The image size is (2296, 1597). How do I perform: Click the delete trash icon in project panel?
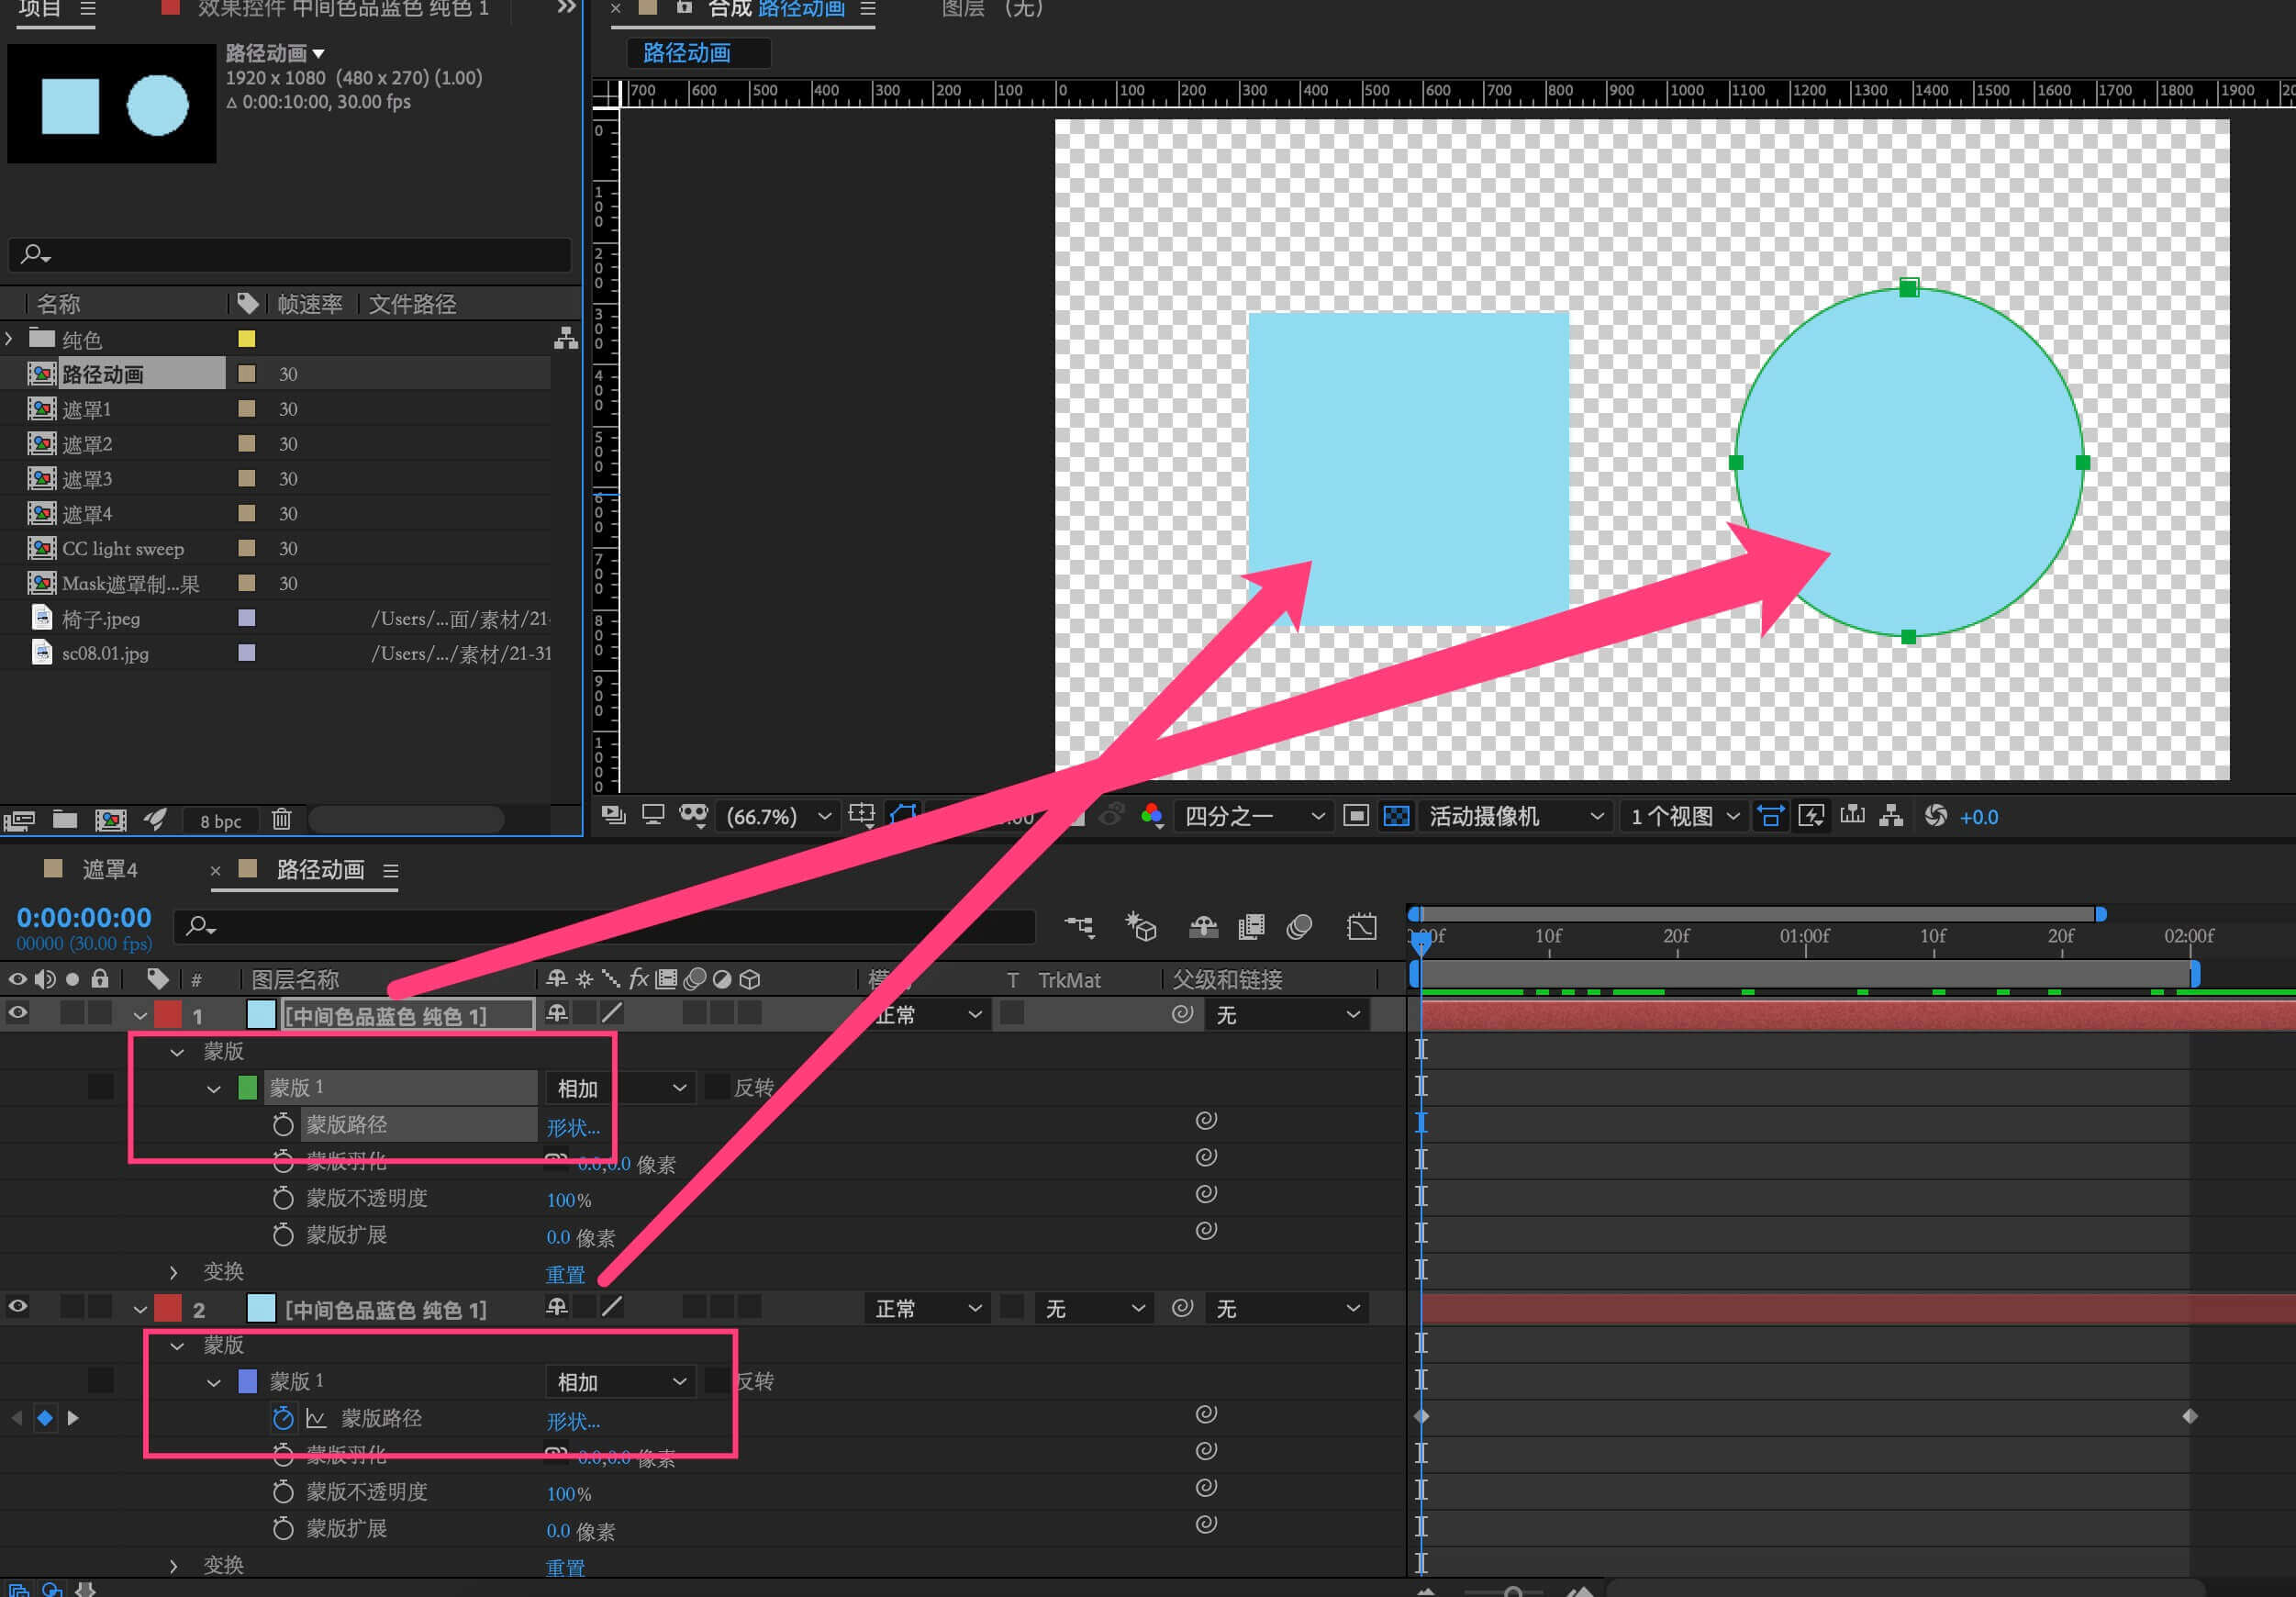click(282, 820)
